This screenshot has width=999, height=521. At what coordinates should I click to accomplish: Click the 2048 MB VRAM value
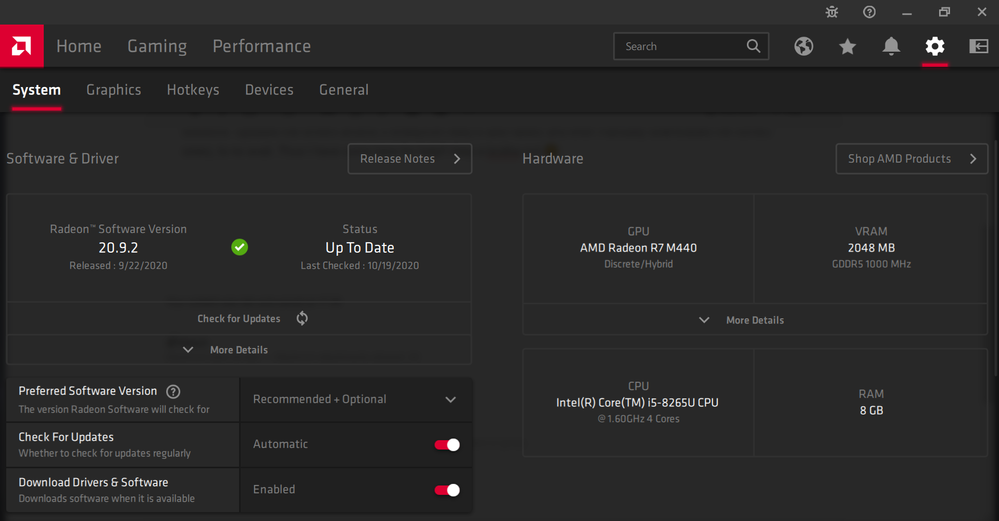click(x=871, y=248)
